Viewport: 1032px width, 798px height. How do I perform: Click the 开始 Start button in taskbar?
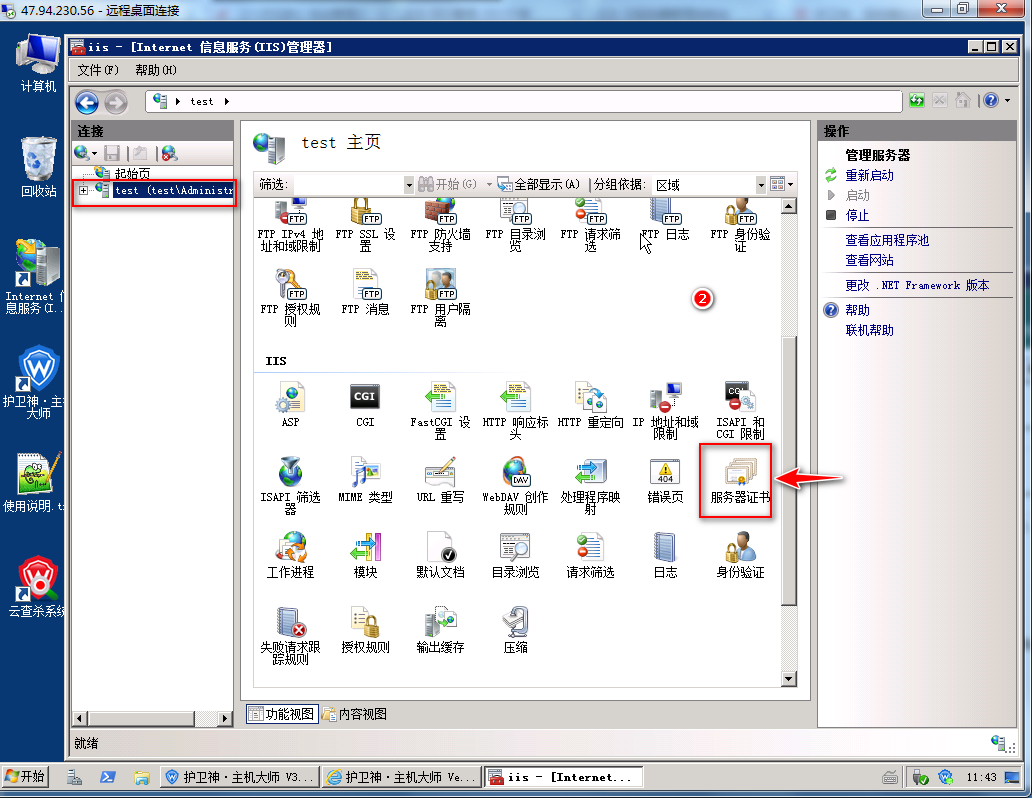coord(26,776)
